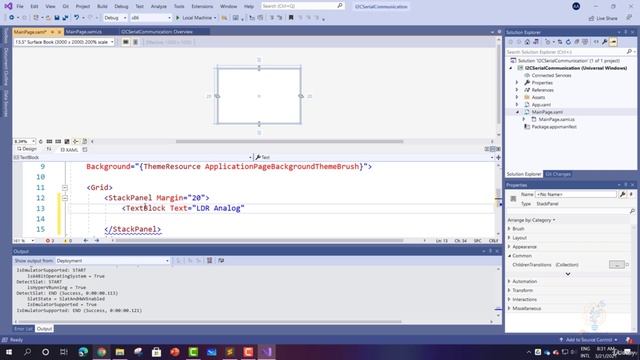Open the designer zoom percentage dropdown
The height and width of the screenshot is (360, 640).
coord(24,142)
